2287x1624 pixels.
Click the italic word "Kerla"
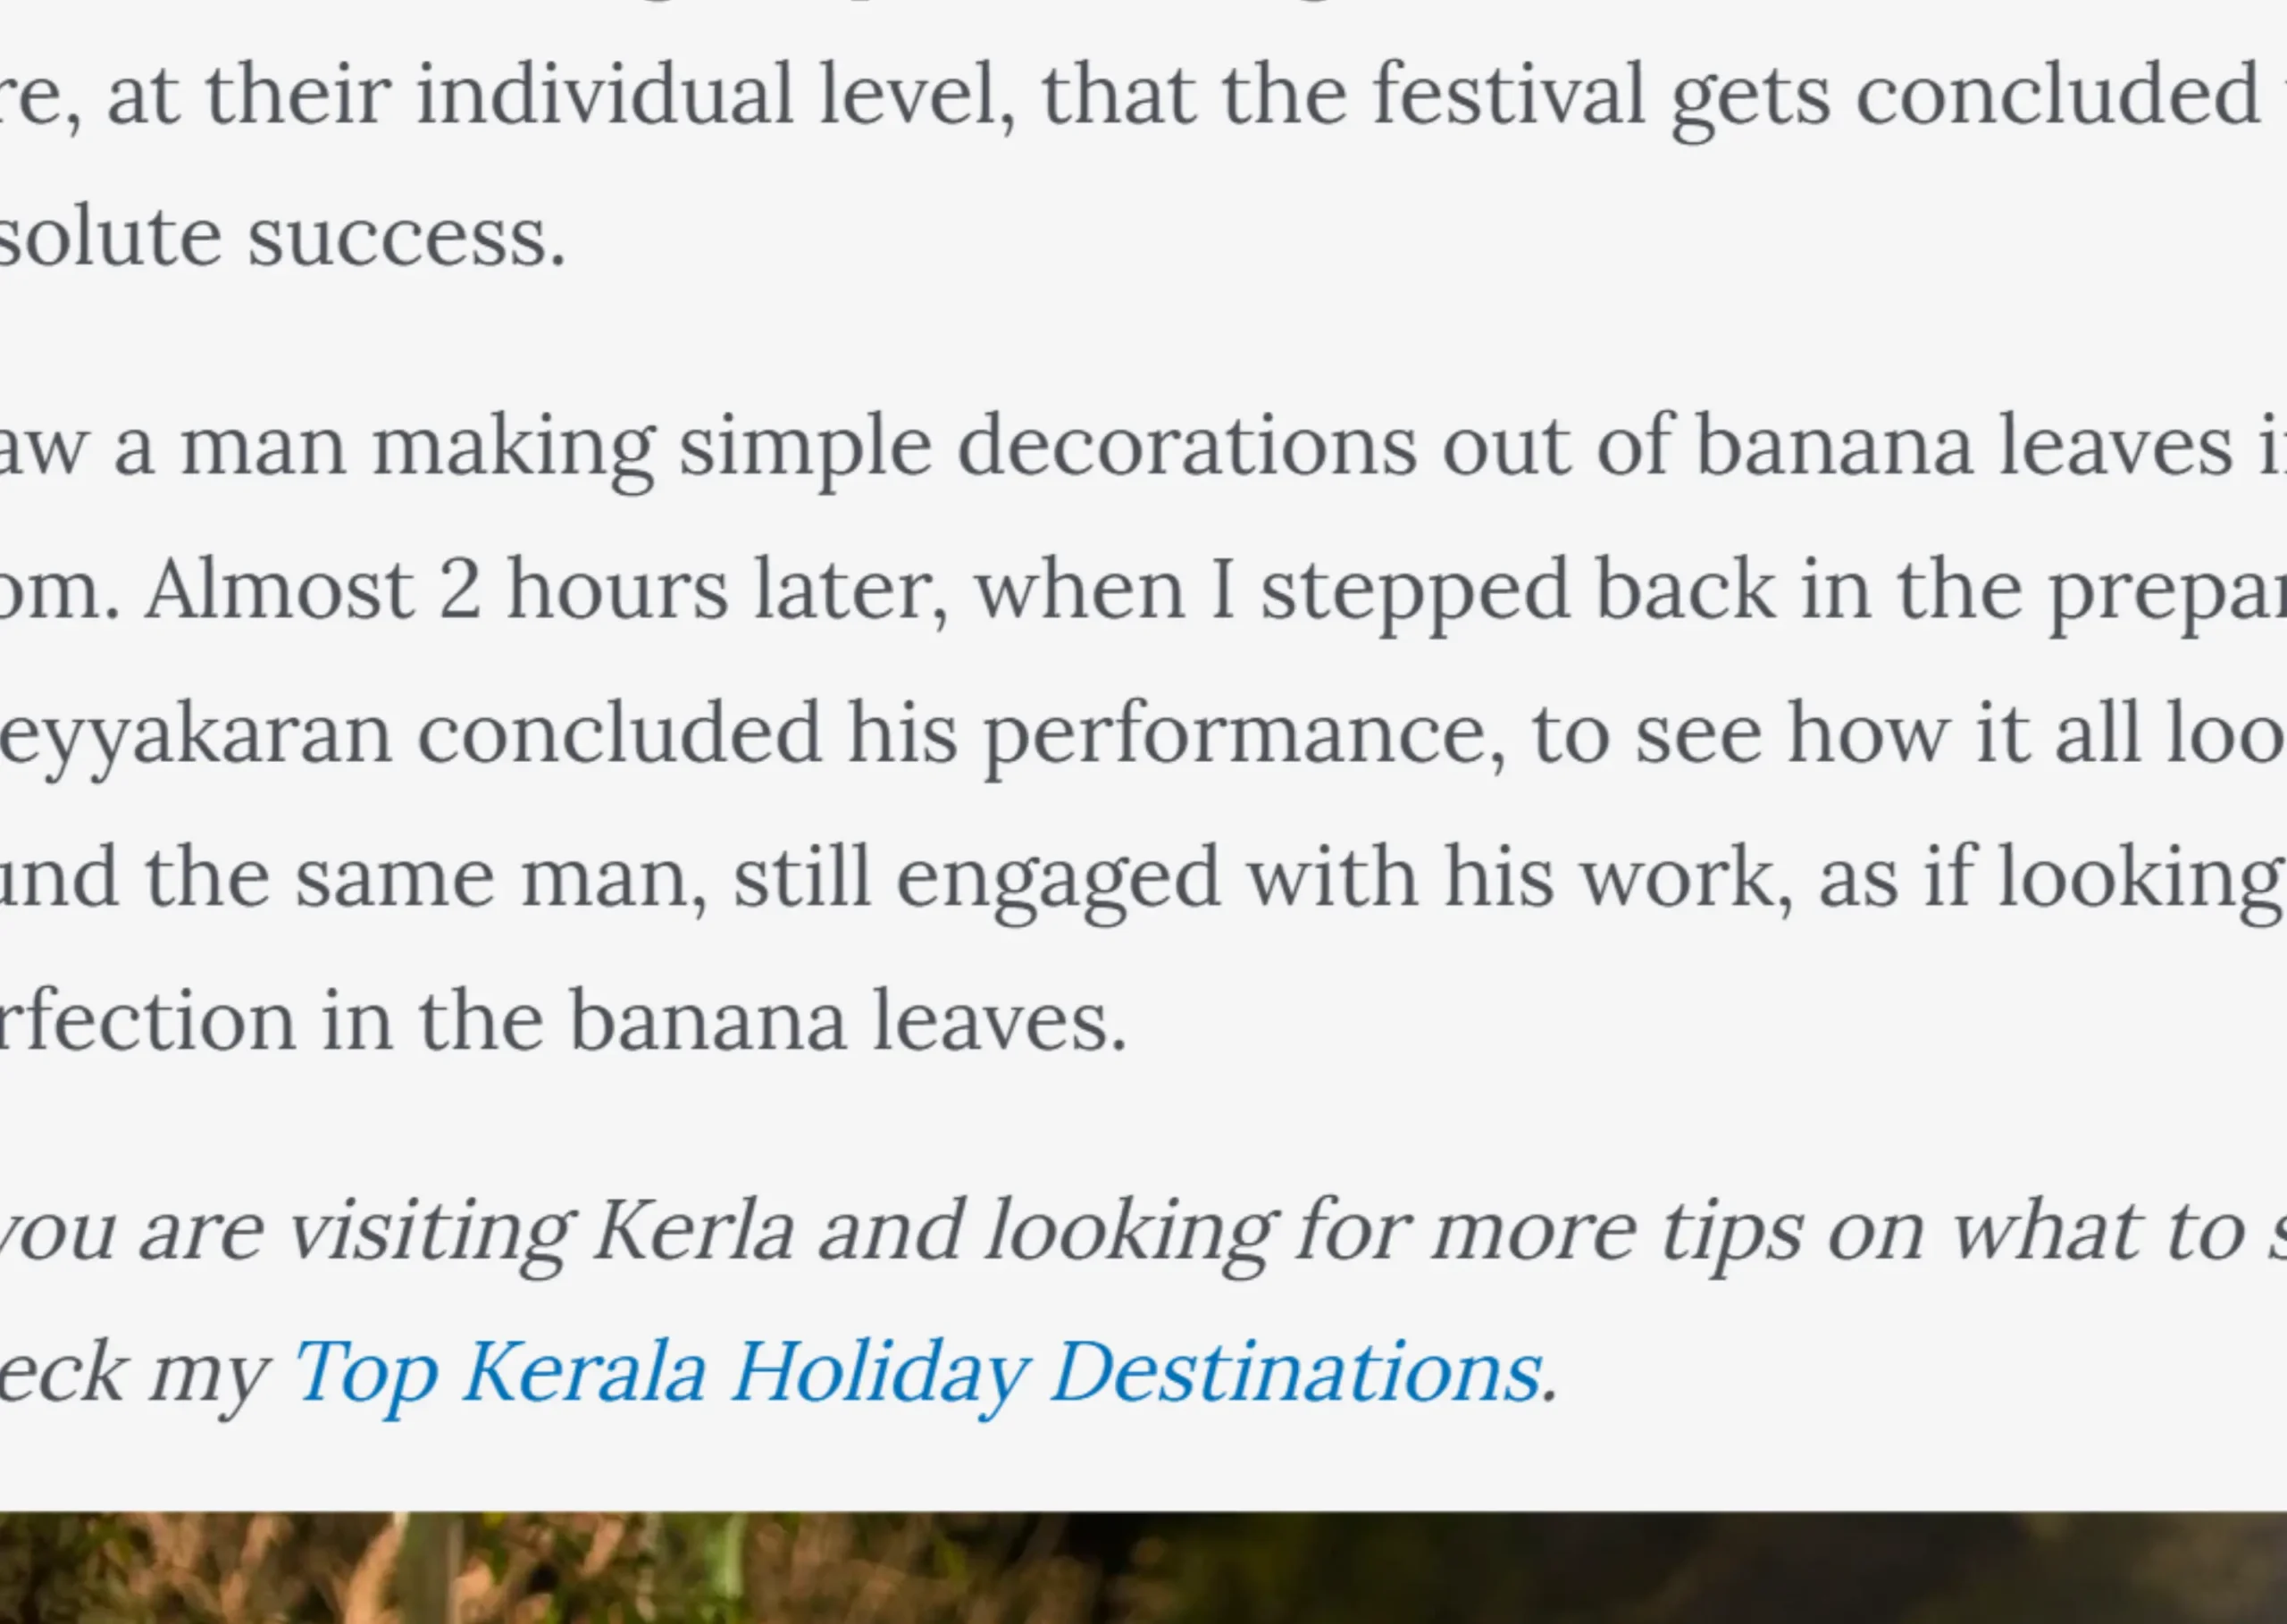[694, 1231]
